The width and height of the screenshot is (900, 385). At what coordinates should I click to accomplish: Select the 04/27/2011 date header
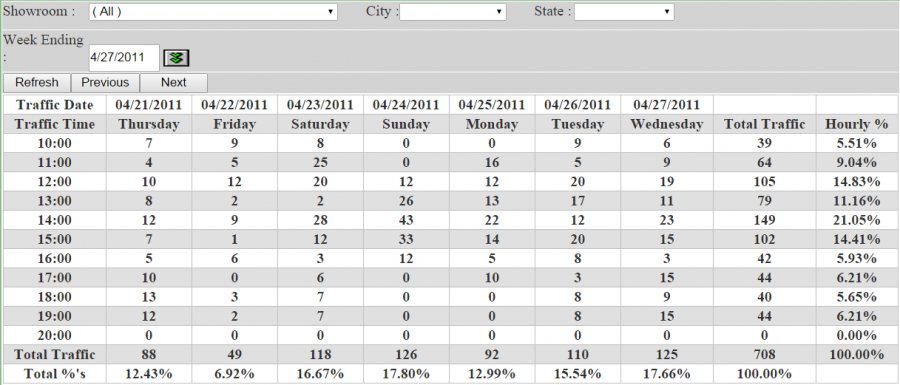pyautogui.click(x=666, y=105)
